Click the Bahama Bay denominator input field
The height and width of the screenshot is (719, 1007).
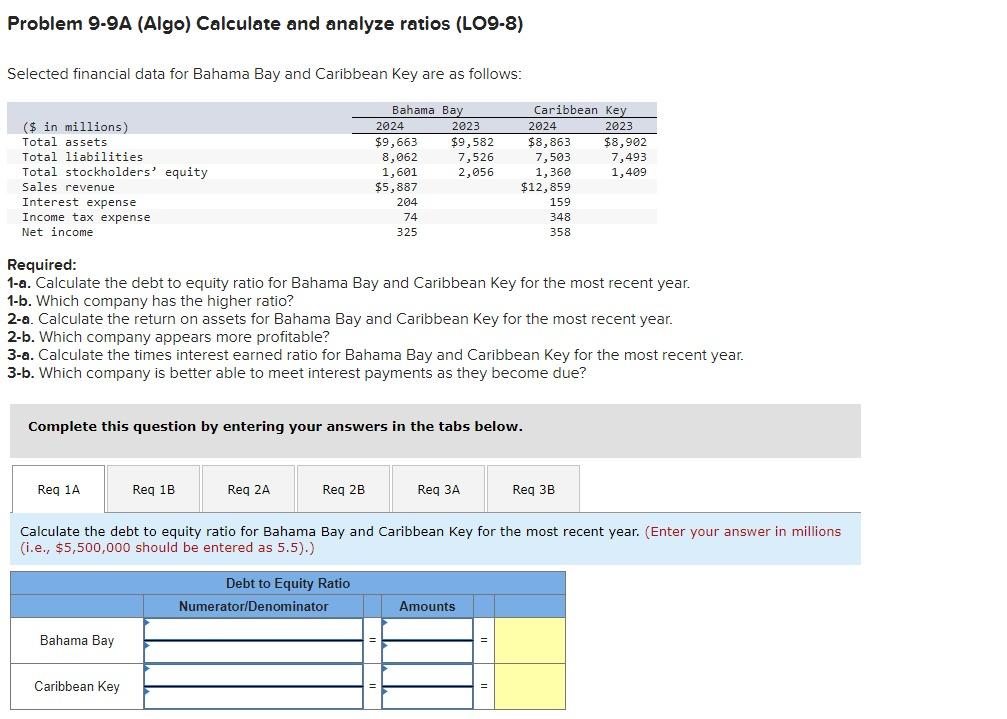click(253, 652)
